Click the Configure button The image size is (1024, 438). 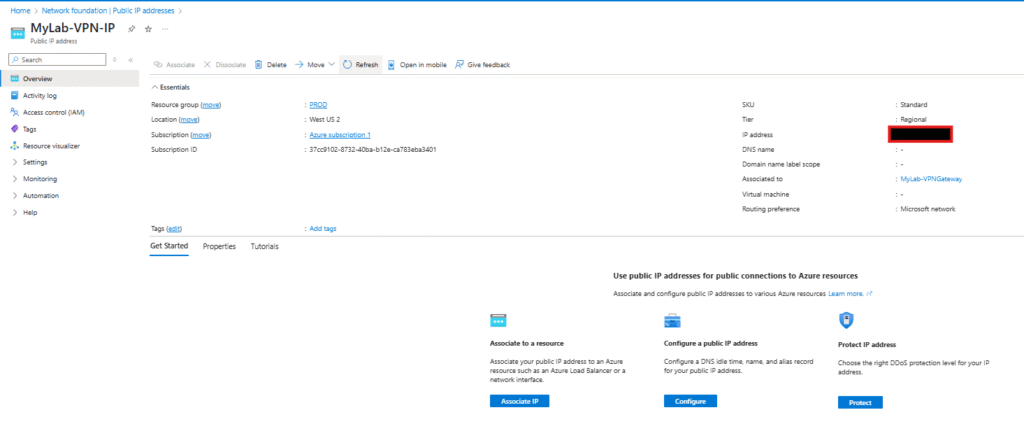coord(690,401)
